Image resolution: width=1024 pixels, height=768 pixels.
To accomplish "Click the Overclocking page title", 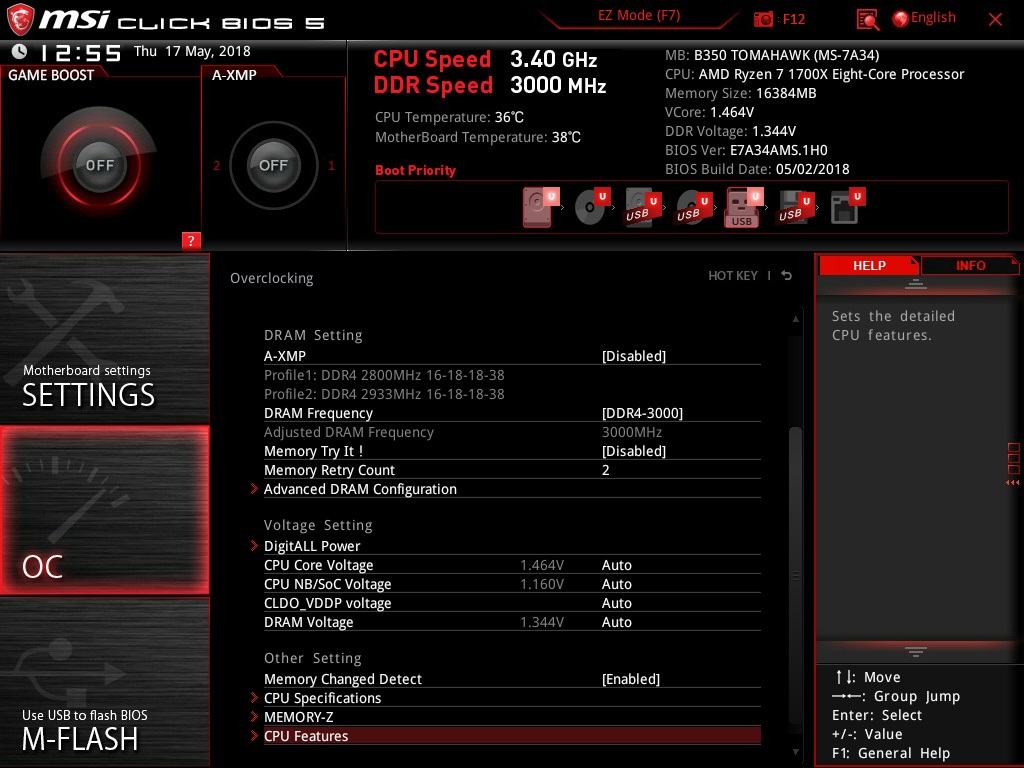I will coord(272,278).
